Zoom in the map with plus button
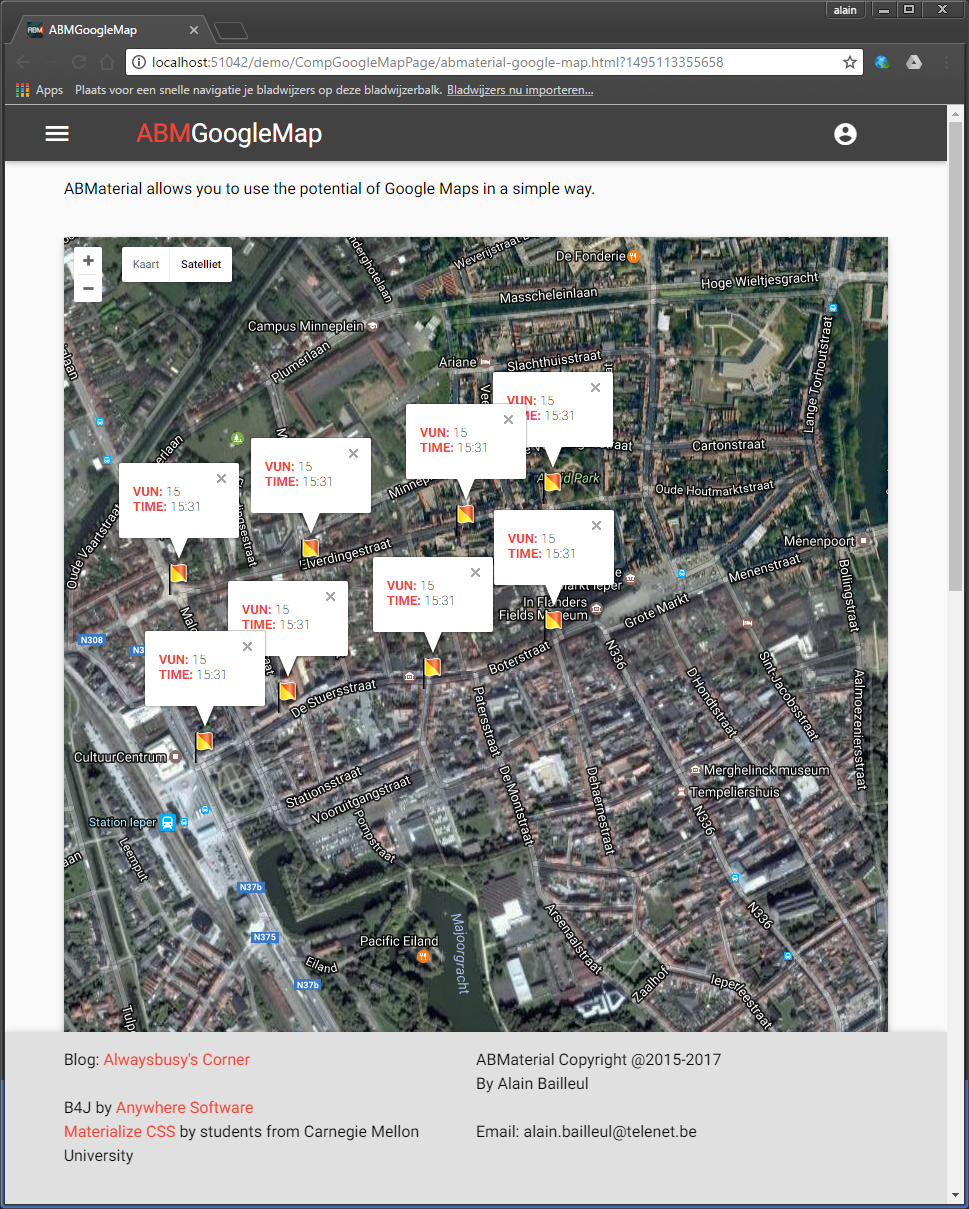The width and height of the screenshot is (969, 1209). [x=88, y=261]
